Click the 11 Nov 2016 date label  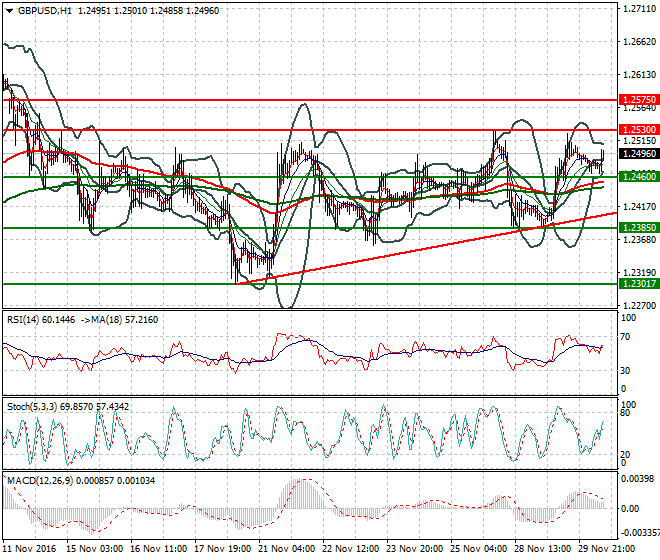click(29, 549)
